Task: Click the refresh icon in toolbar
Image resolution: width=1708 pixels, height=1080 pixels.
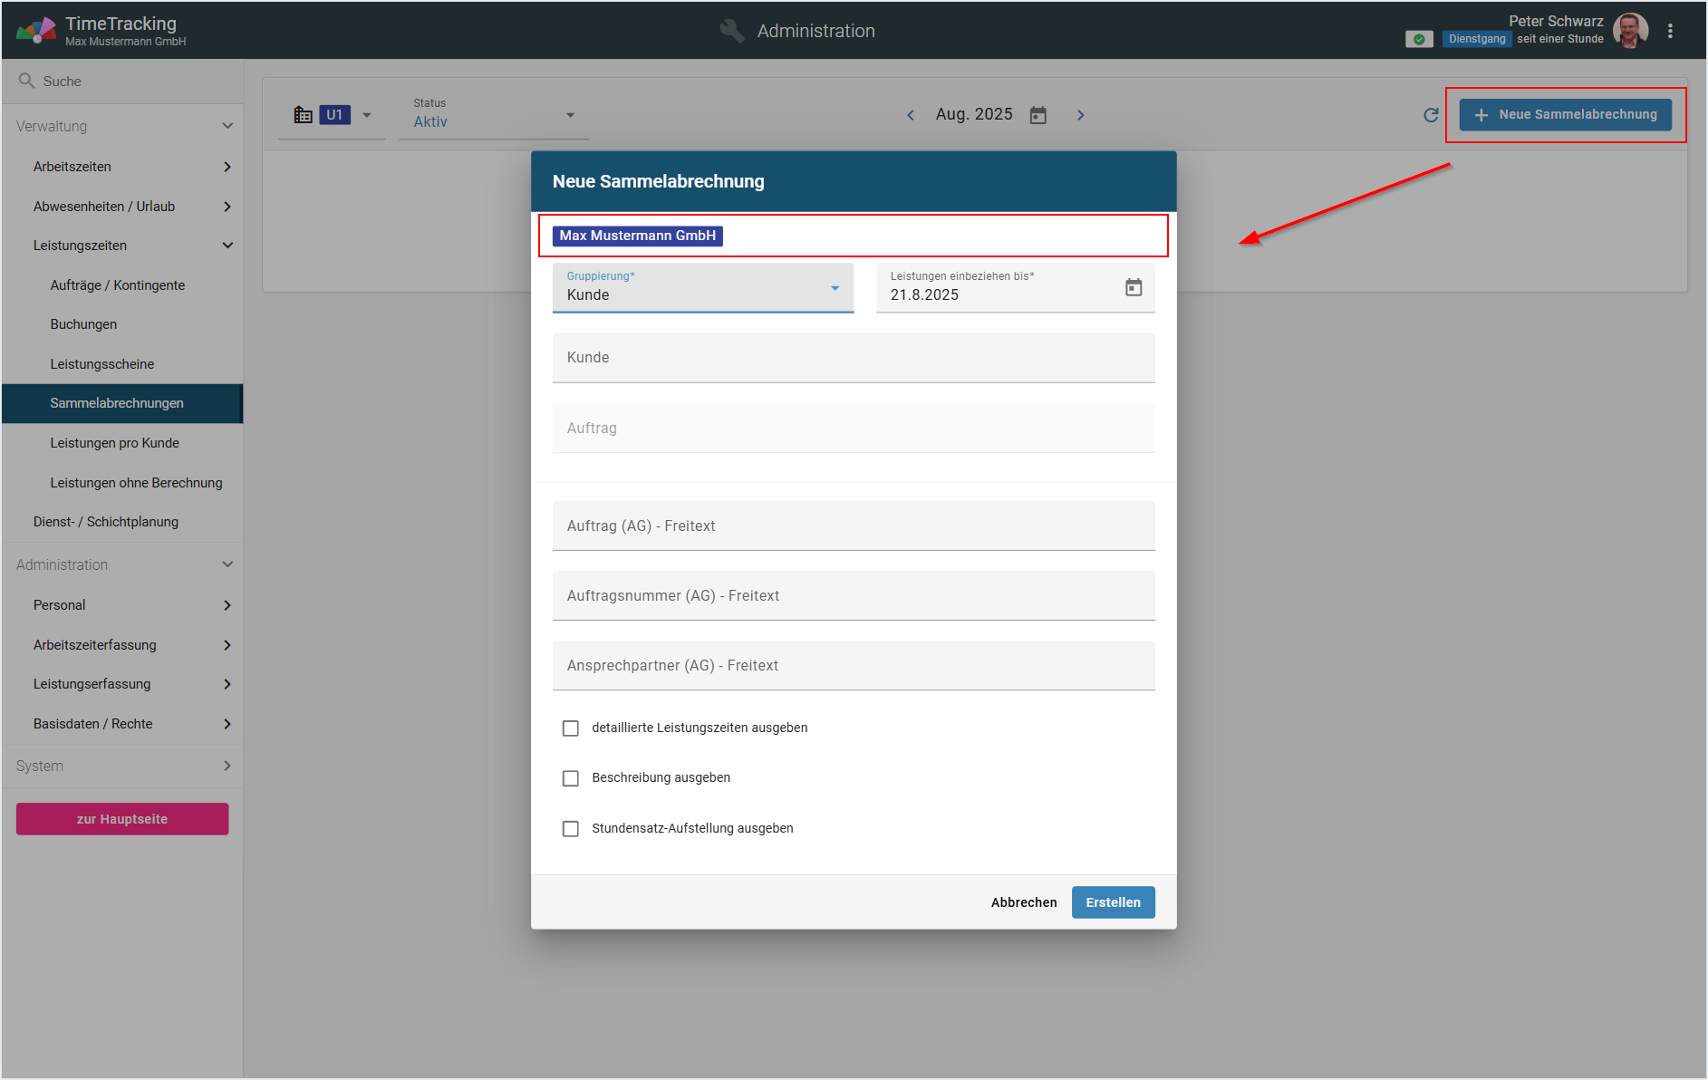Action: coord(1431,115)
